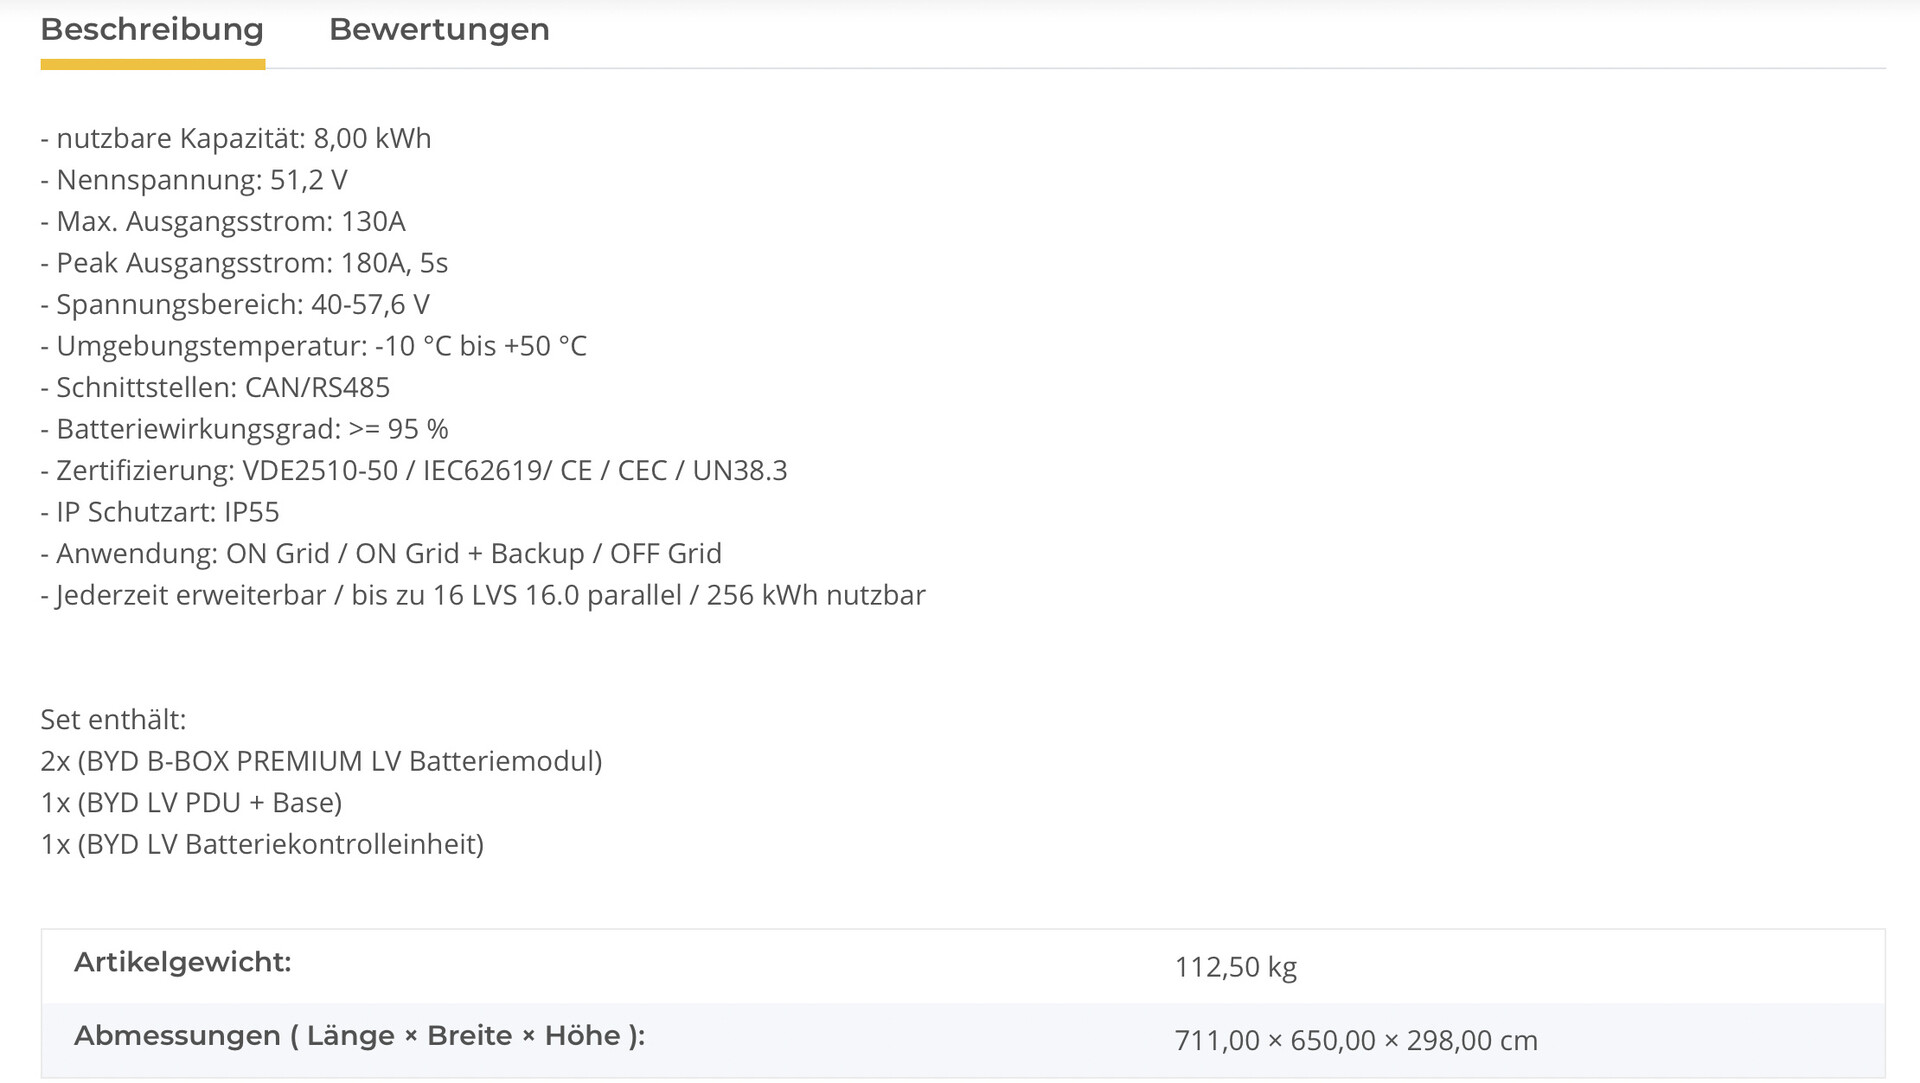This screenshot has height=1083, width=1920.
Task: Click the nutzbare Kapazität 8,00 kWh line
Action: [x=236, y=138]
